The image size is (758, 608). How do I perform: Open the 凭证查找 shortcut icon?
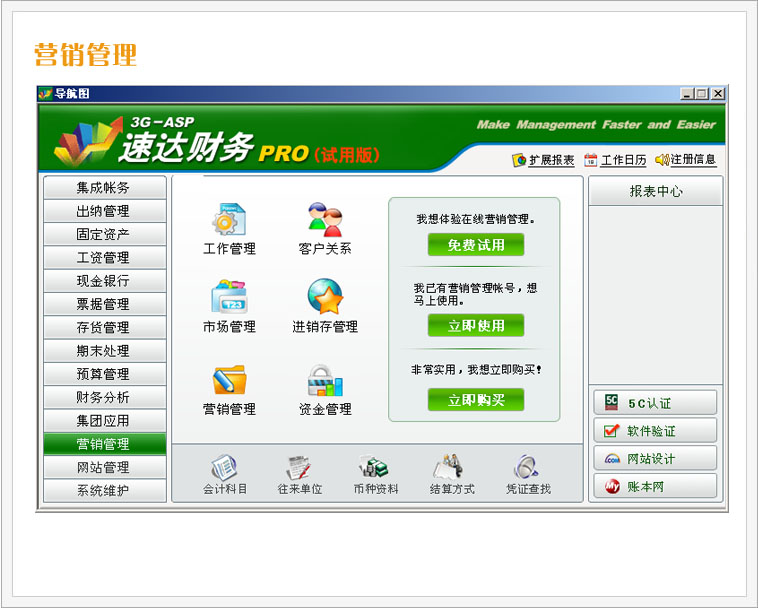(x=527, y=467)
